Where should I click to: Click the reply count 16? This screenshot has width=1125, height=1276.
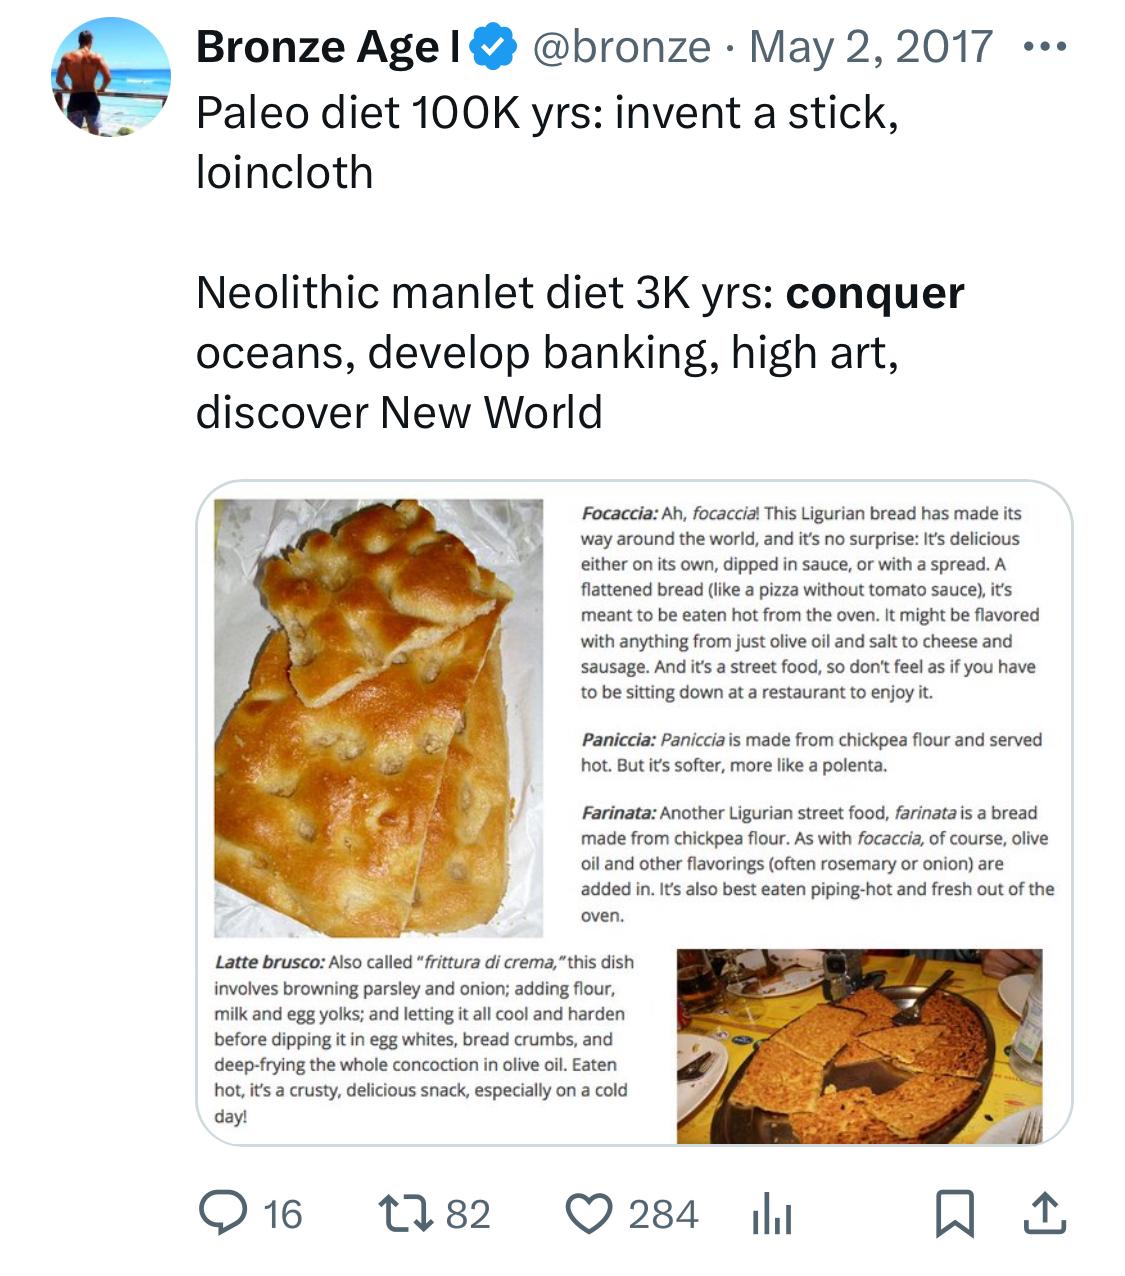282,1215
